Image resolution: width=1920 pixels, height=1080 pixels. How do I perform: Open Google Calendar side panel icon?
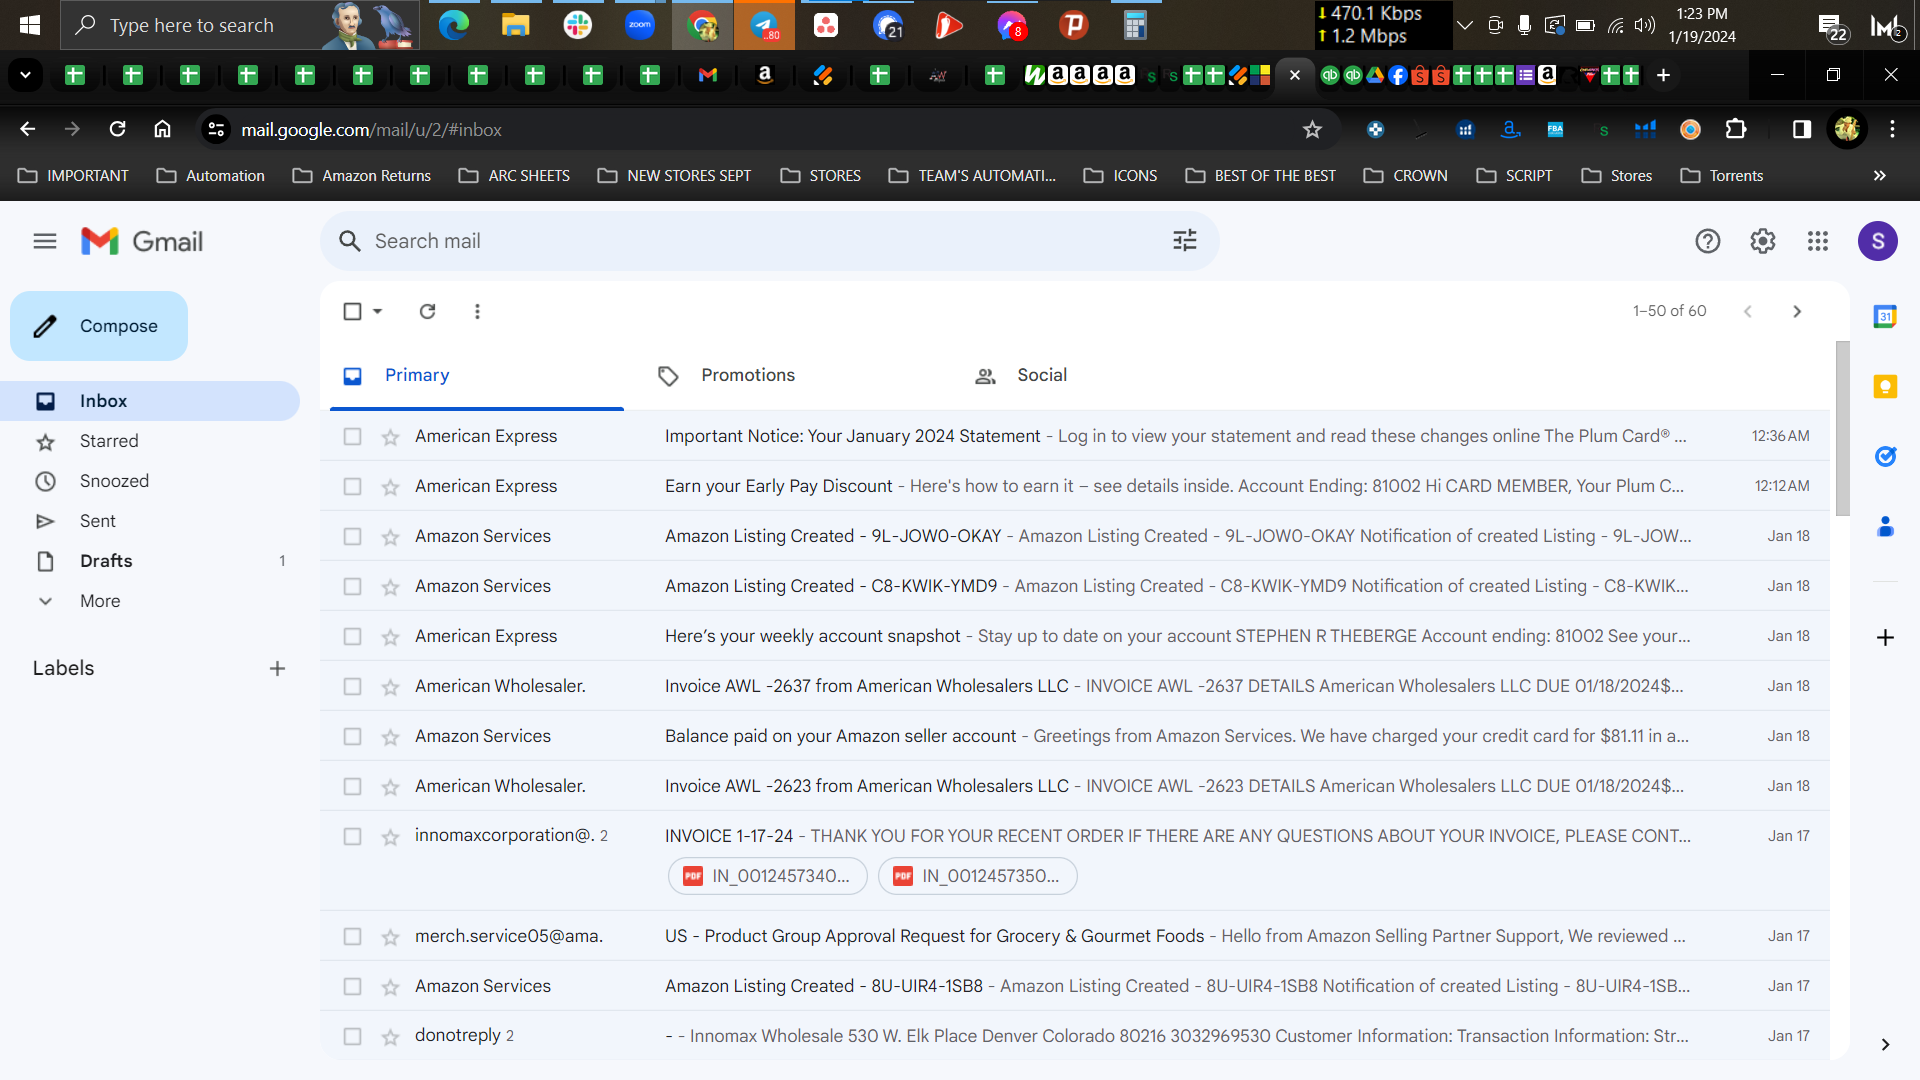pyautogui.click(x=1885, y=317)
